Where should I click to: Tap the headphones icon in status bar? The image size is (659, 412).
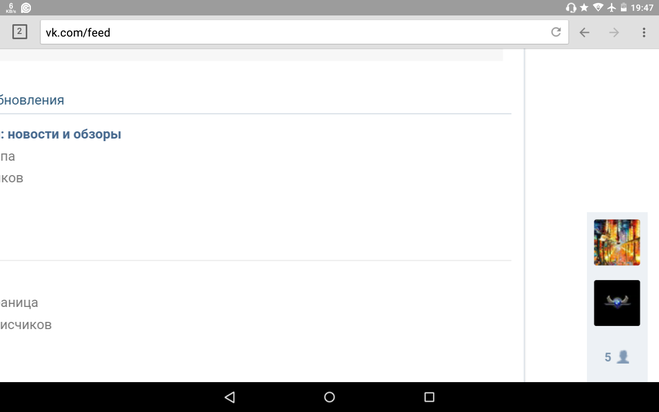[x=571, y=8]
